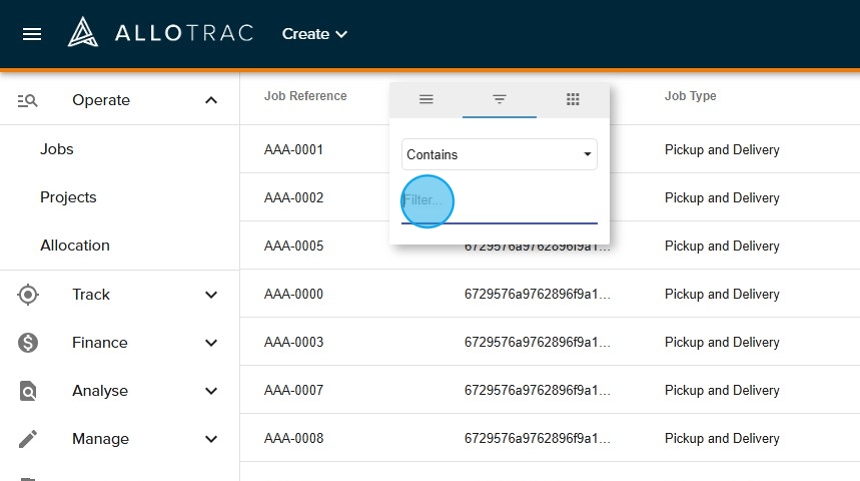Open the Contains filter type dropdown
The width and height of the screenshot is (860, 481).
(499, 155)
